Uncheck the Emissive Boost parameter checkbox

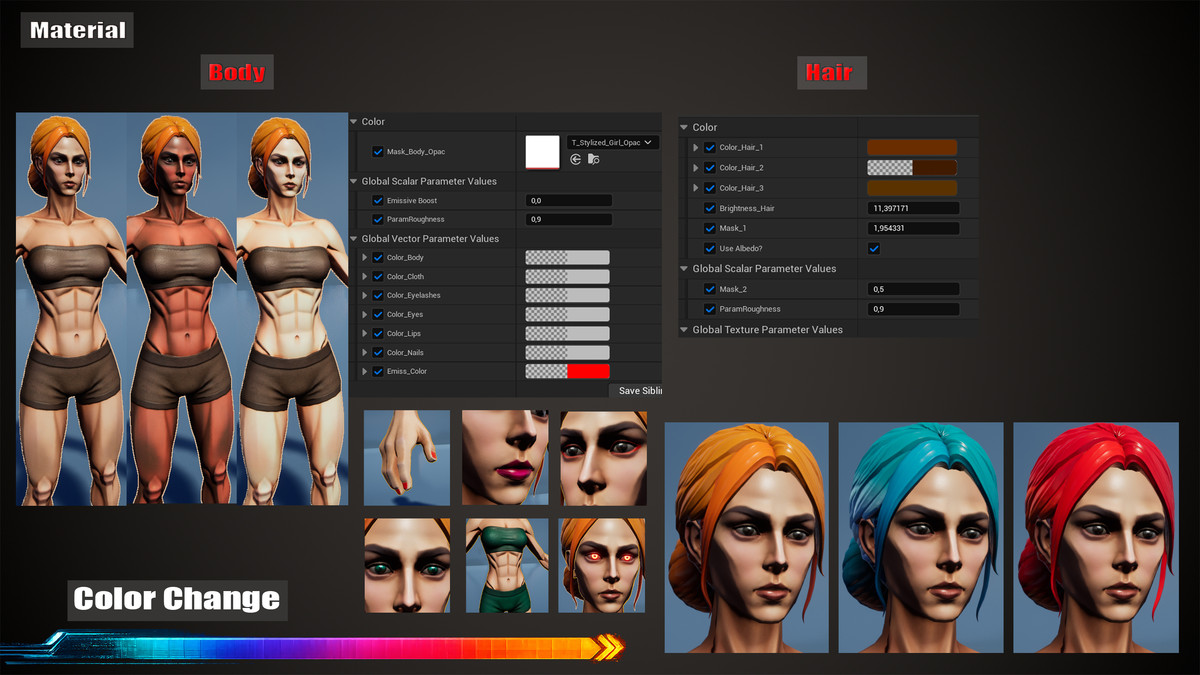pyautogui.click(x=378, y=201)
